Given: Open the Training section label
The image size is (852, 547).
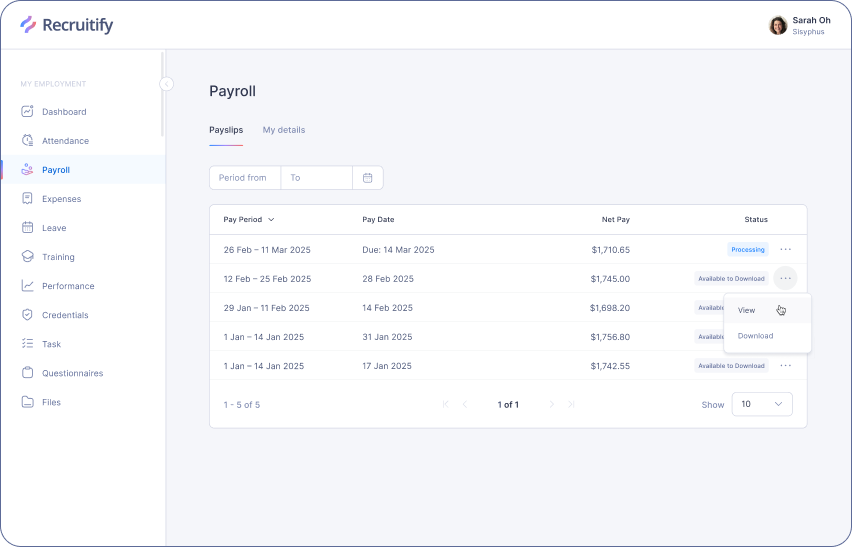Looking at the screenshot, I should (58, 257).
